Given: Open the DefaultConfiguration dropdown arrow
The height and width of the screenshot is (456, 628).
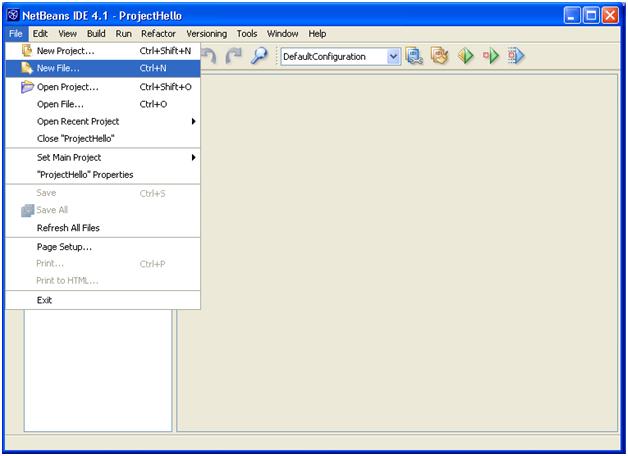Looking at the screenshot, I should click(x=394, y=56).
